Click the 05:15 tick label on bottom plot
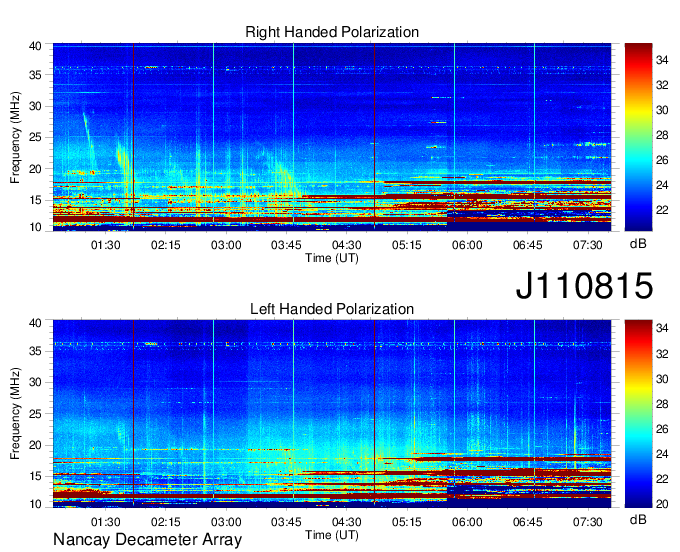 (407, 522)
